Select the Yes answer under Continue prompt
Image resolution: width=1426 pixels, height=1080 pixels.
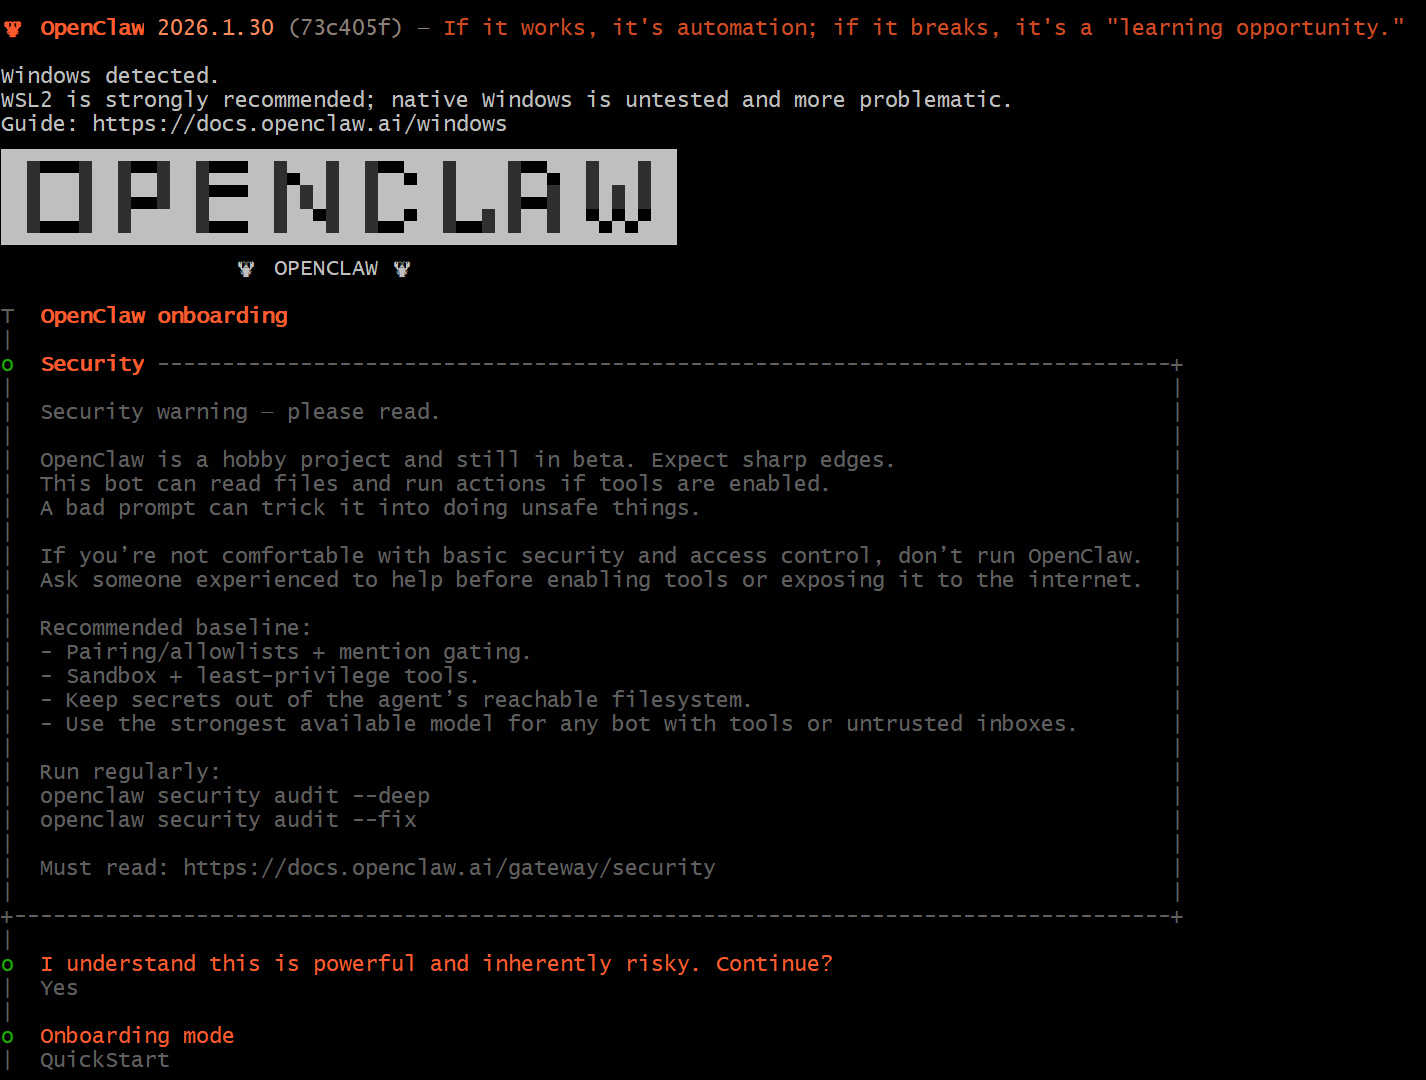59,988
